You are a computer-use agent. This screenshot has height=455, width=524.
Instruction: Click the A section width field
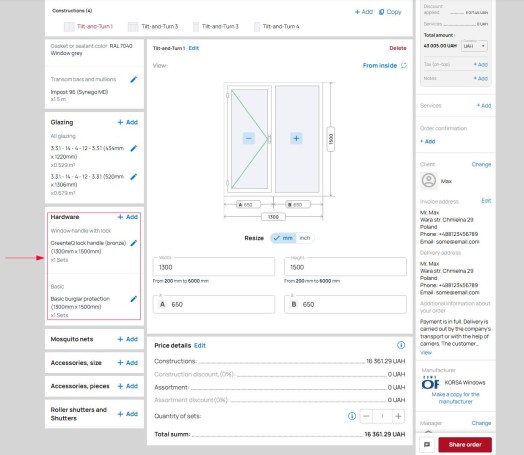[x=214, y=304]
